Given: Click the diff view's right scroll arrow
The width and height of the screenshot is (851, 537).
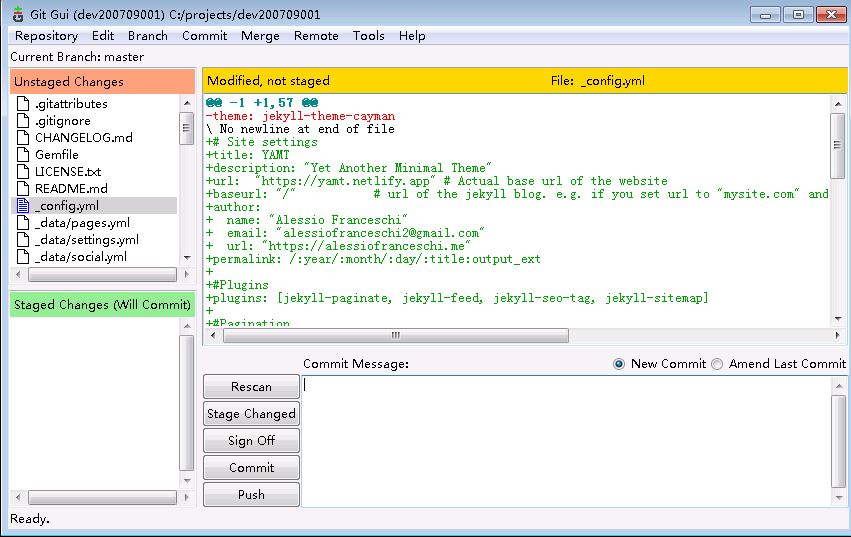Looking at the screenshot, I should tap(837, 336).
